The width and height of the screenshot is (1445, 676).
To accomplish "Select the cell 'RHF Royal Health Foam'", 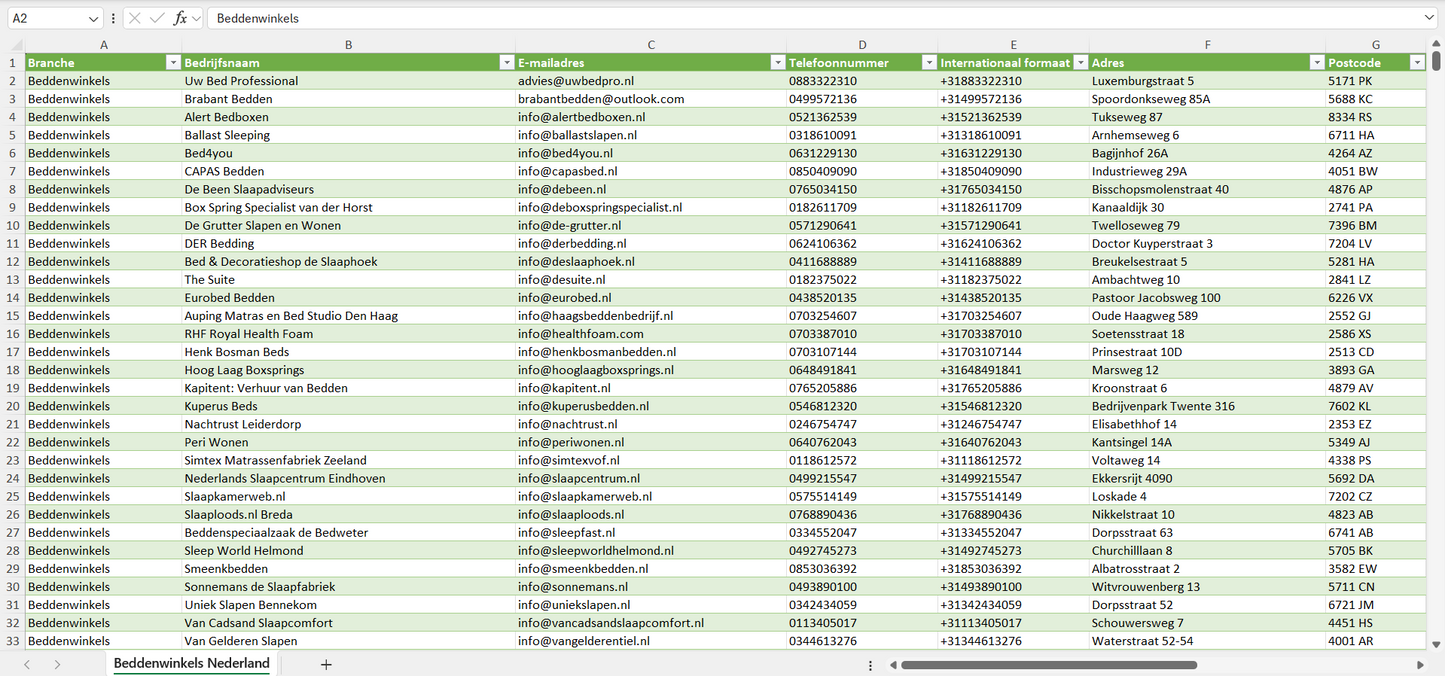I will tap(348, 334).
